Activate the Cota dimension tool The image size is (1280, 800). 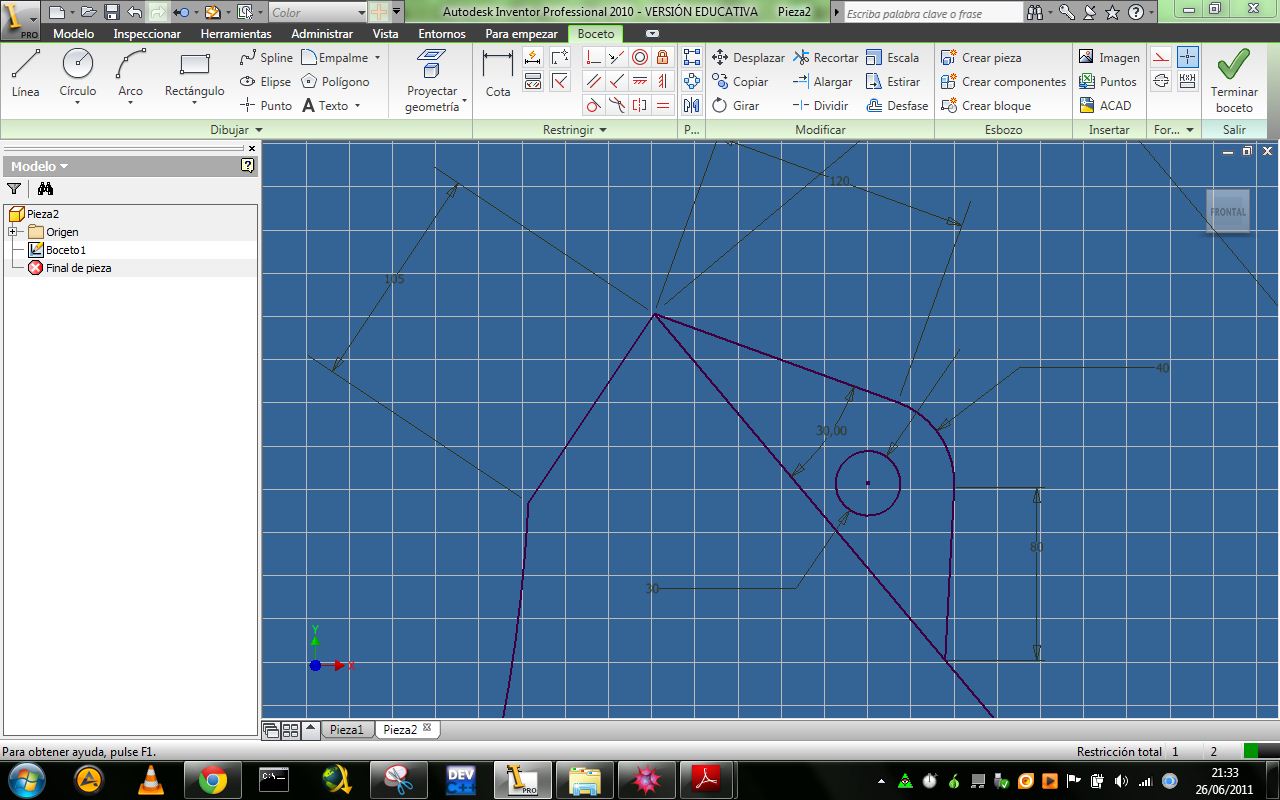pos(498,75)
